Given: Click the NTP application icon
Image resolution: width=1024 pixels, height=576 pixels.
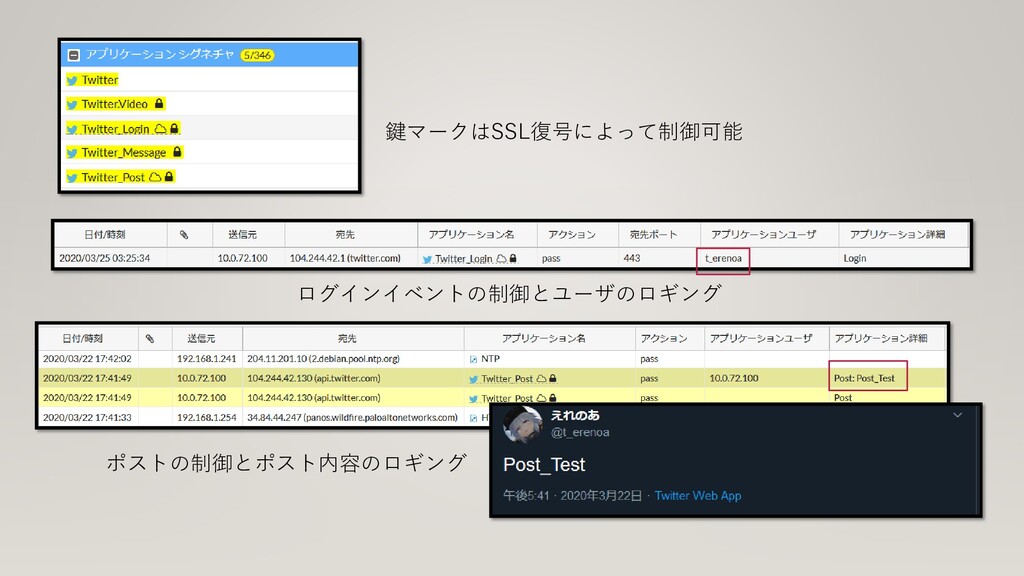Looking at the screenshot, I should [x=473, y=359].
